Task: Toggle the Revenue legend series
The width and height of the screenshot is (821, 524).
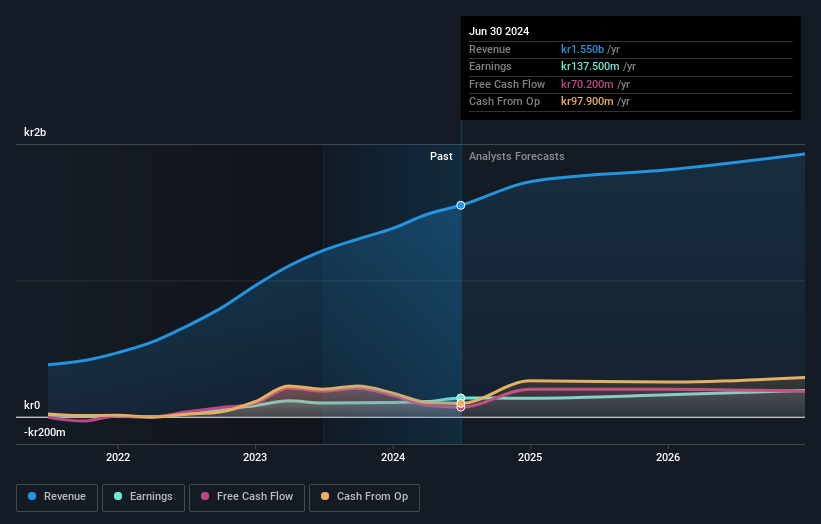Action: tap(57, 497)
